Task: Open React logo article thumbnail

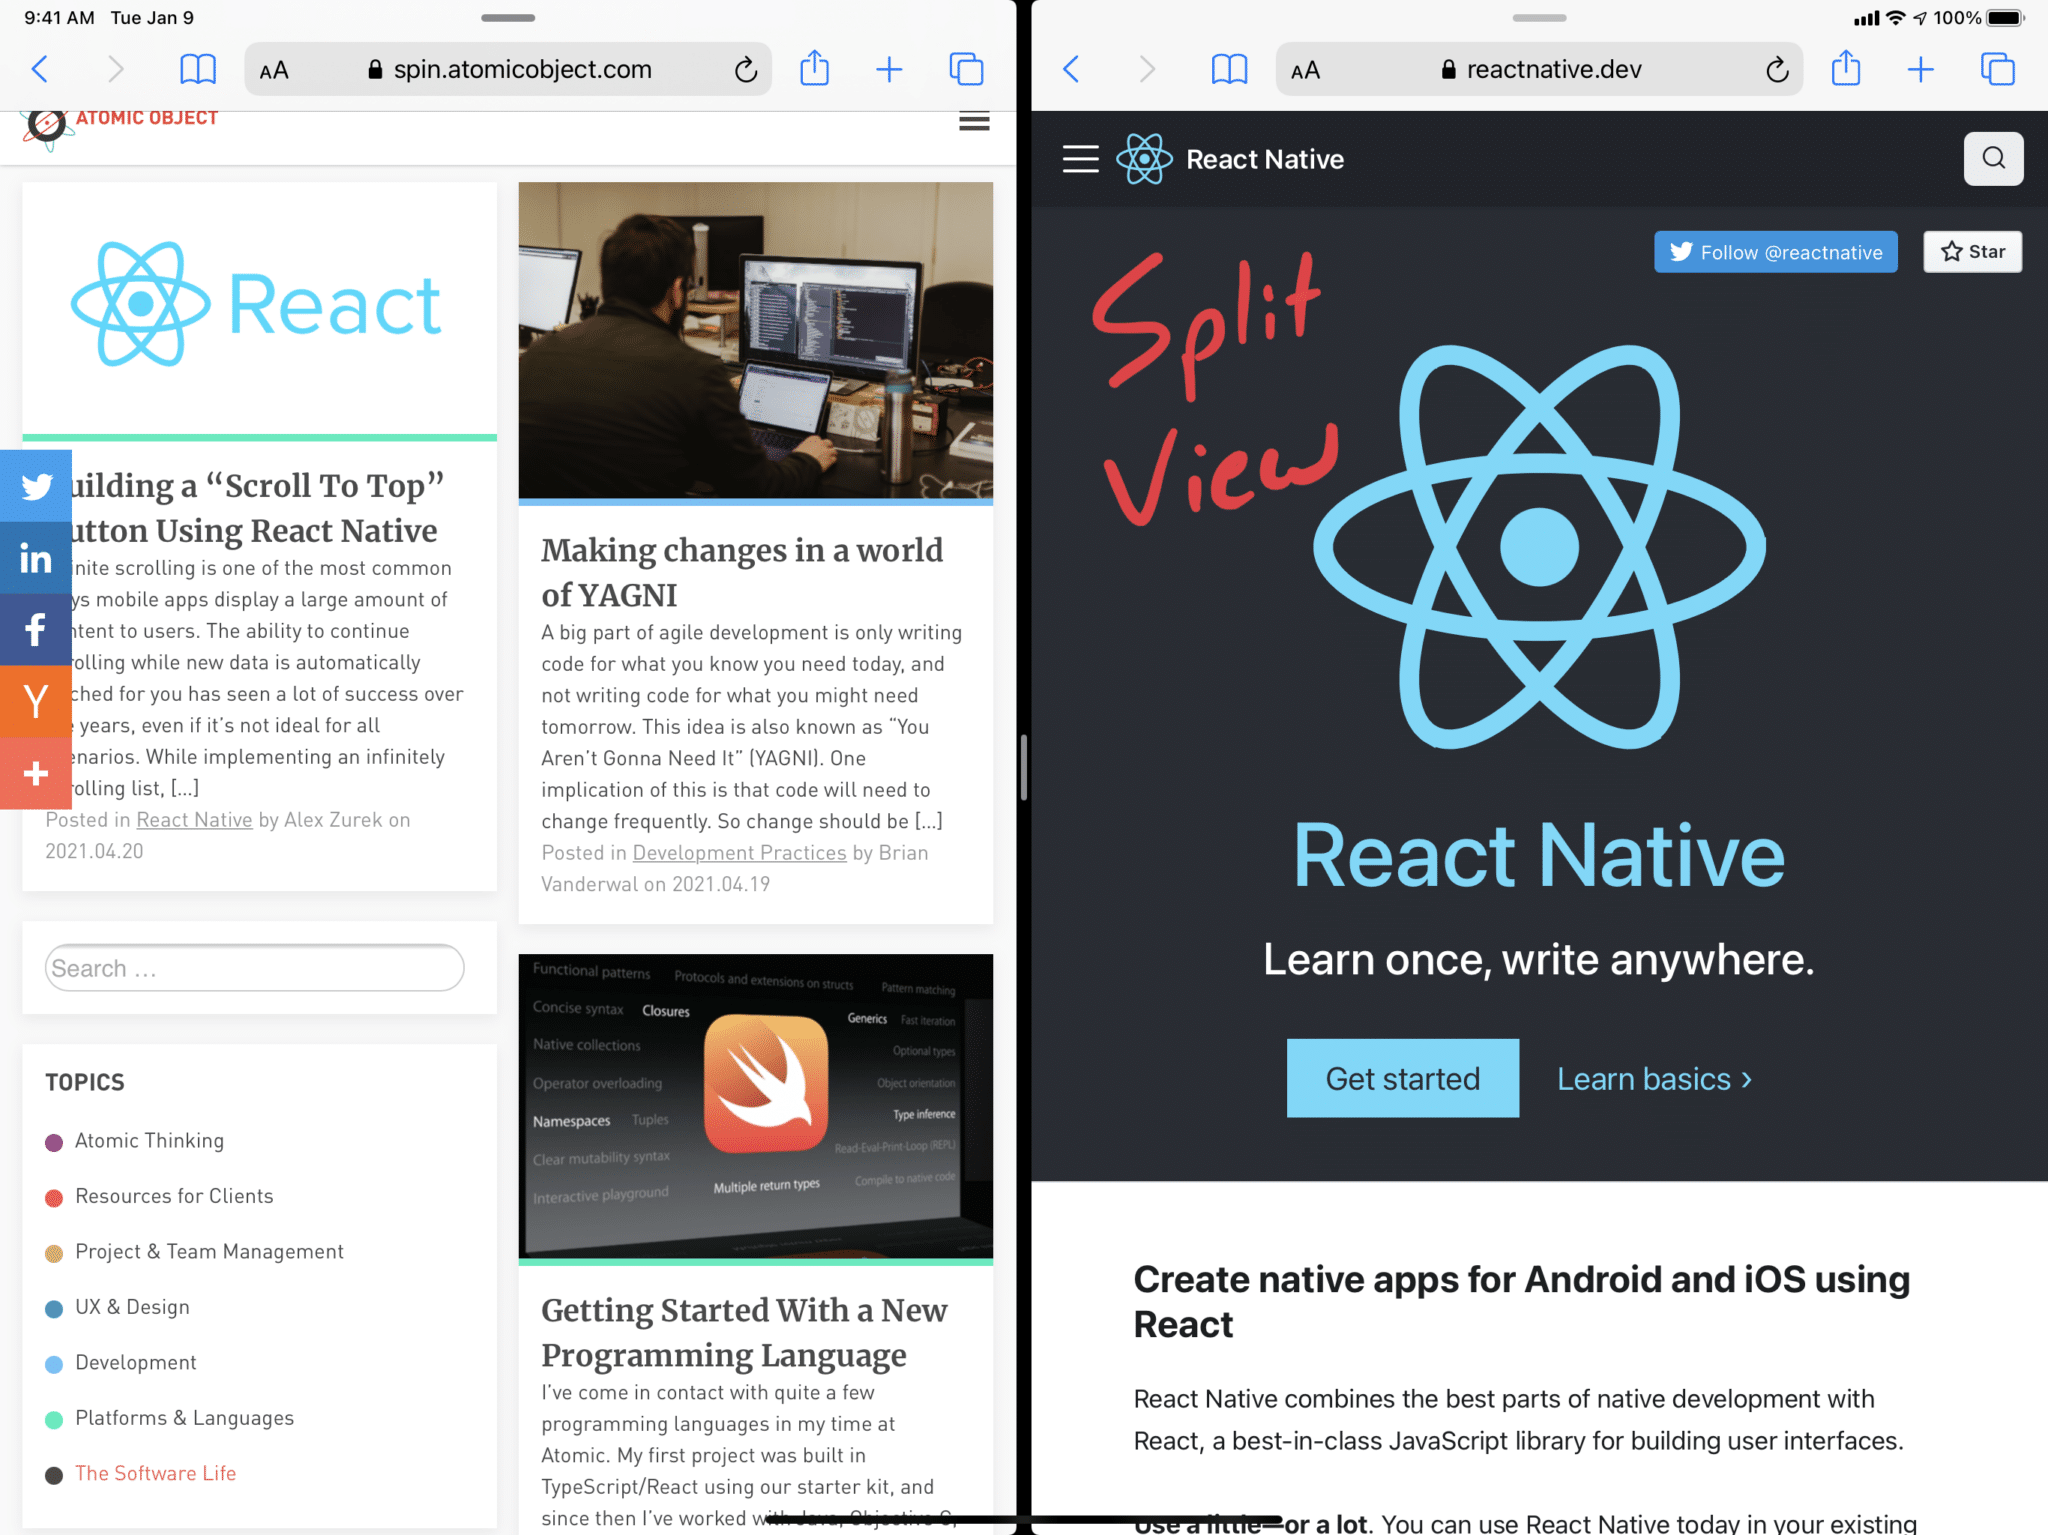Action: pos(259,308)
